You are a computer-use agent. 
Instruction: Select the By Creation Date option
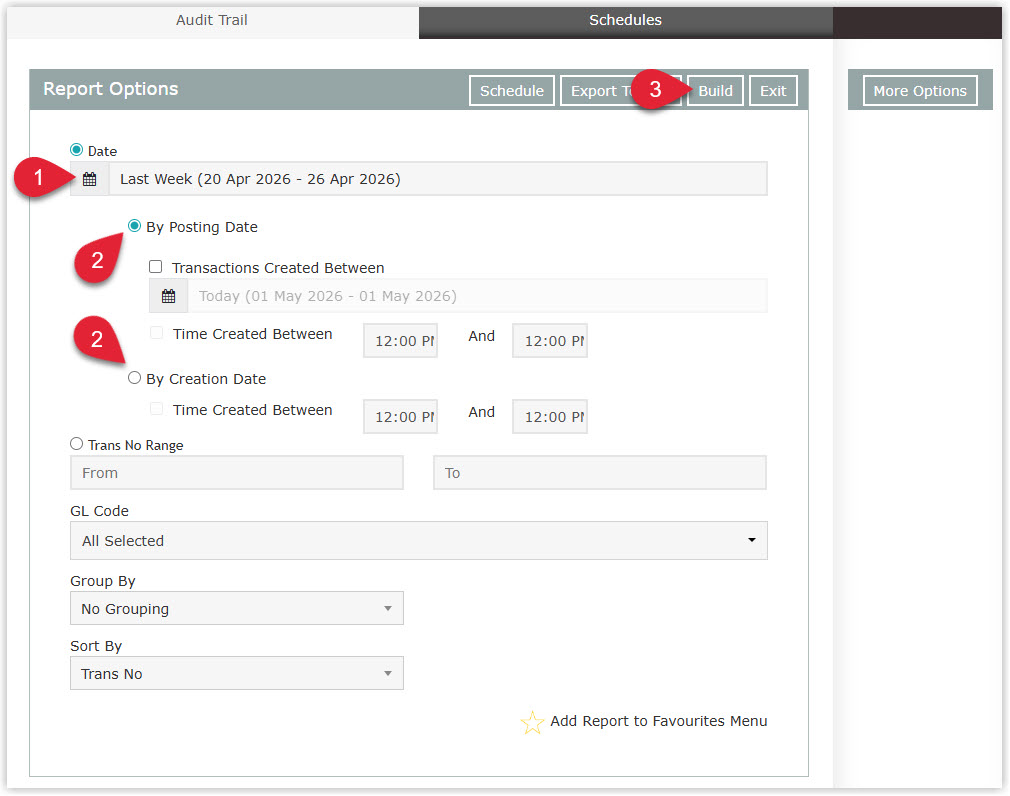[134, 378]
